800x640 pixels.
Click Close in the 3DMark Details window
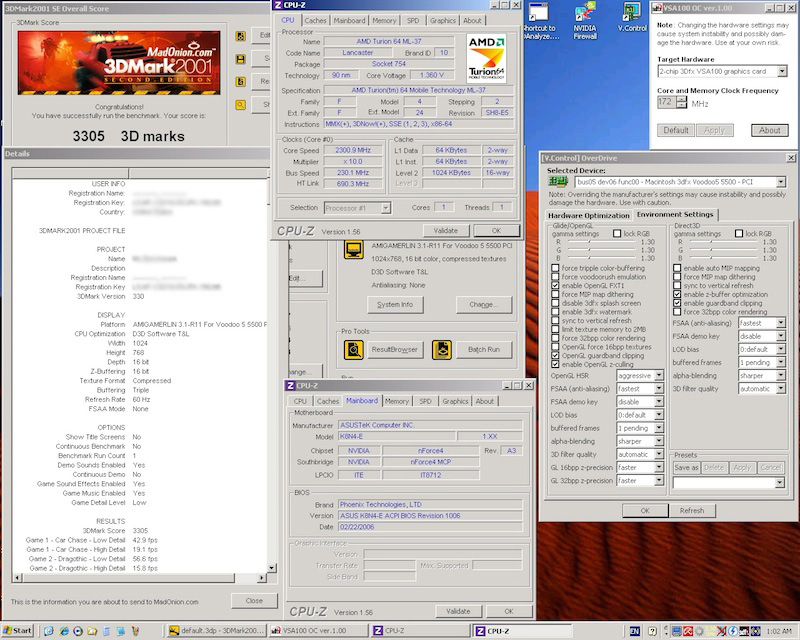pyautogui.click(x=254, y=601)
